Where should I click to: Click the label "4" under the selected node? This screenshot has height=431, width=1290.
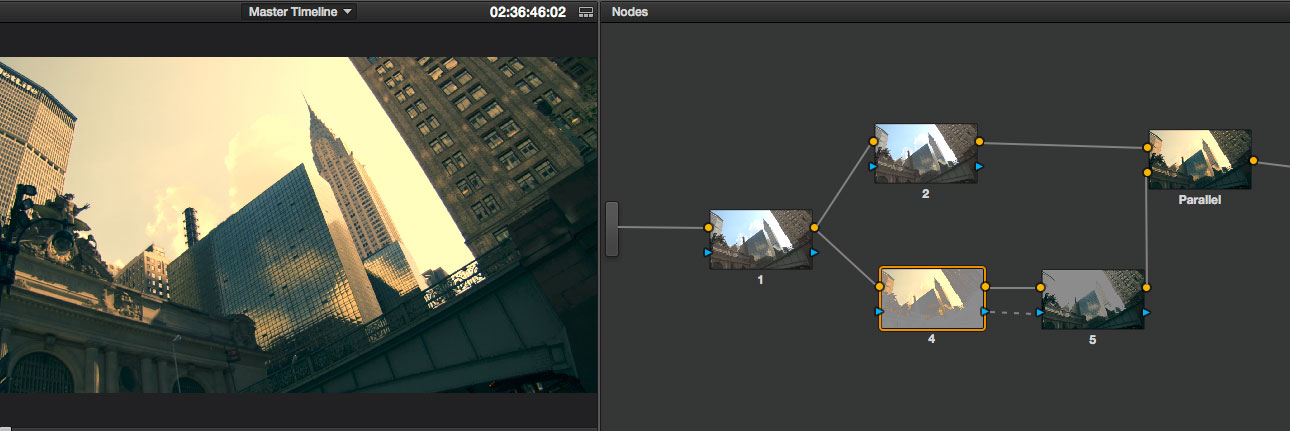coord(931,340)
